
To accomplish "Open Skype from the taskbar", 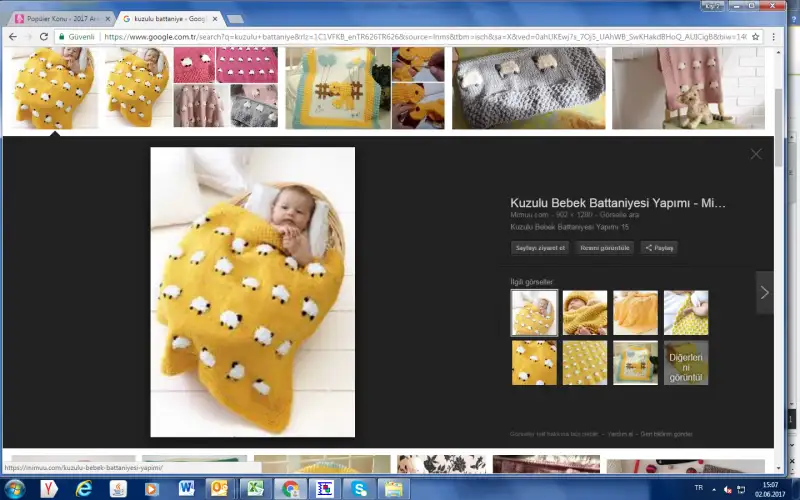I will coord(358,488).
